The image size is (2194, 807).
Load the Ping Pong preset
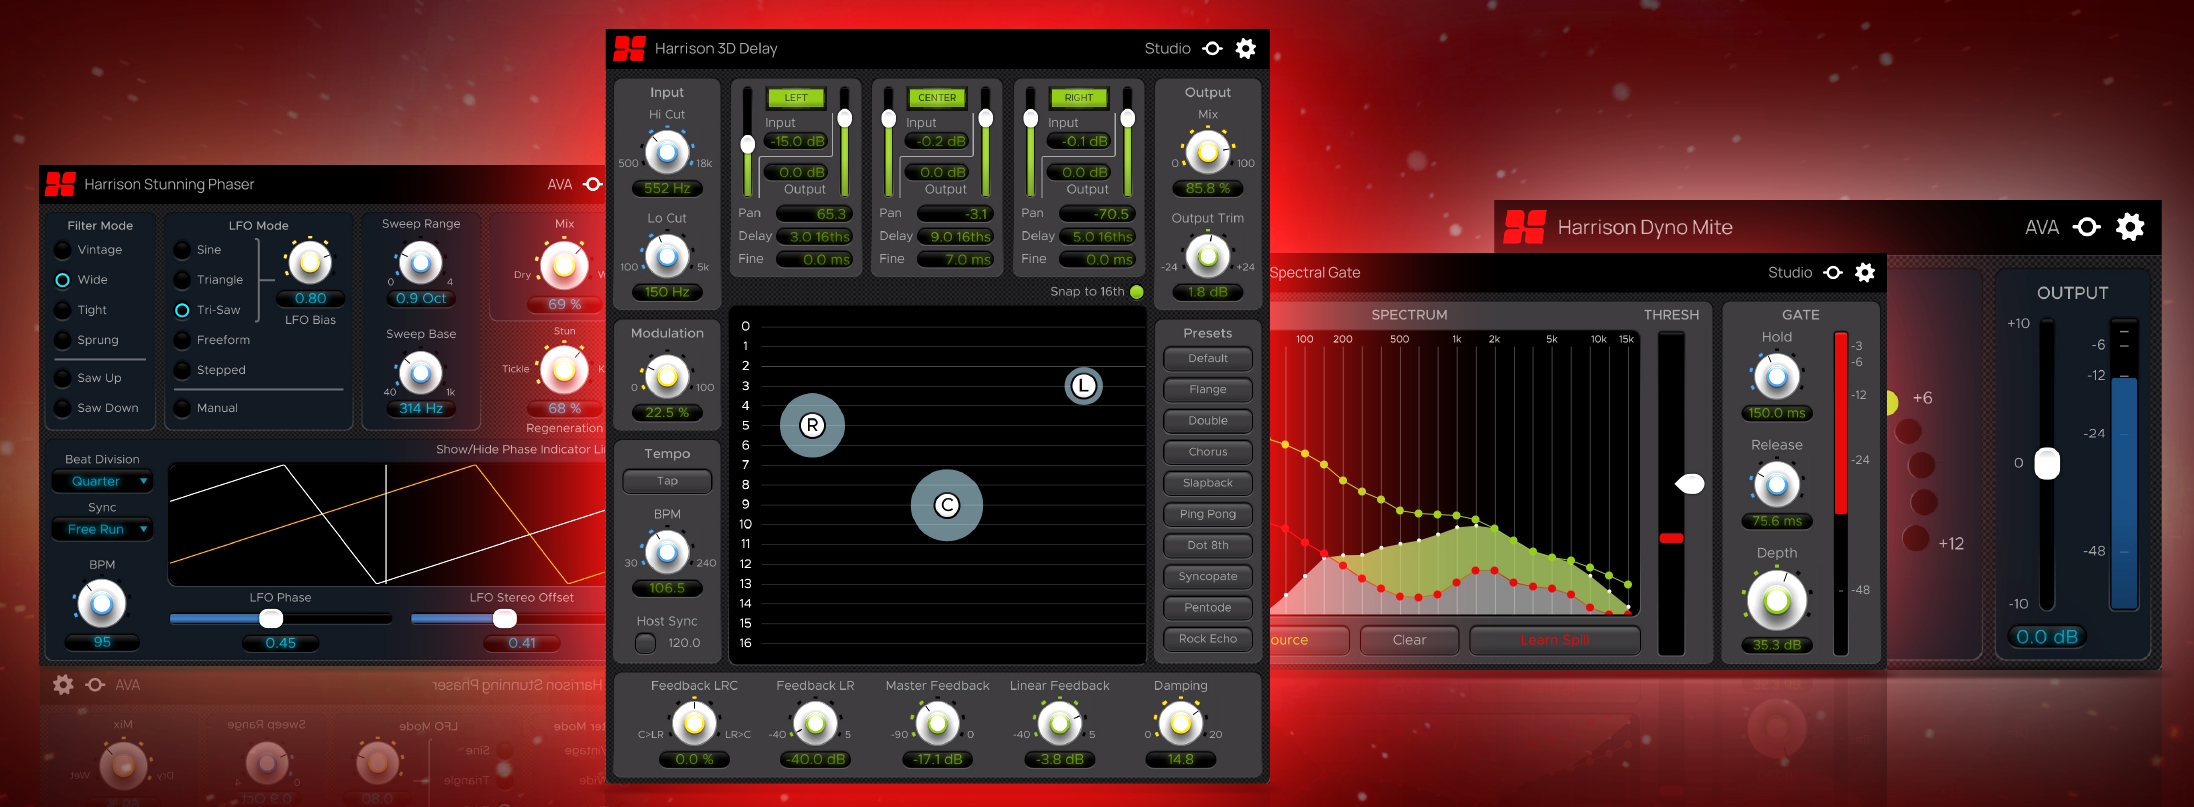pyautogui.click(x=1207, y=514)
